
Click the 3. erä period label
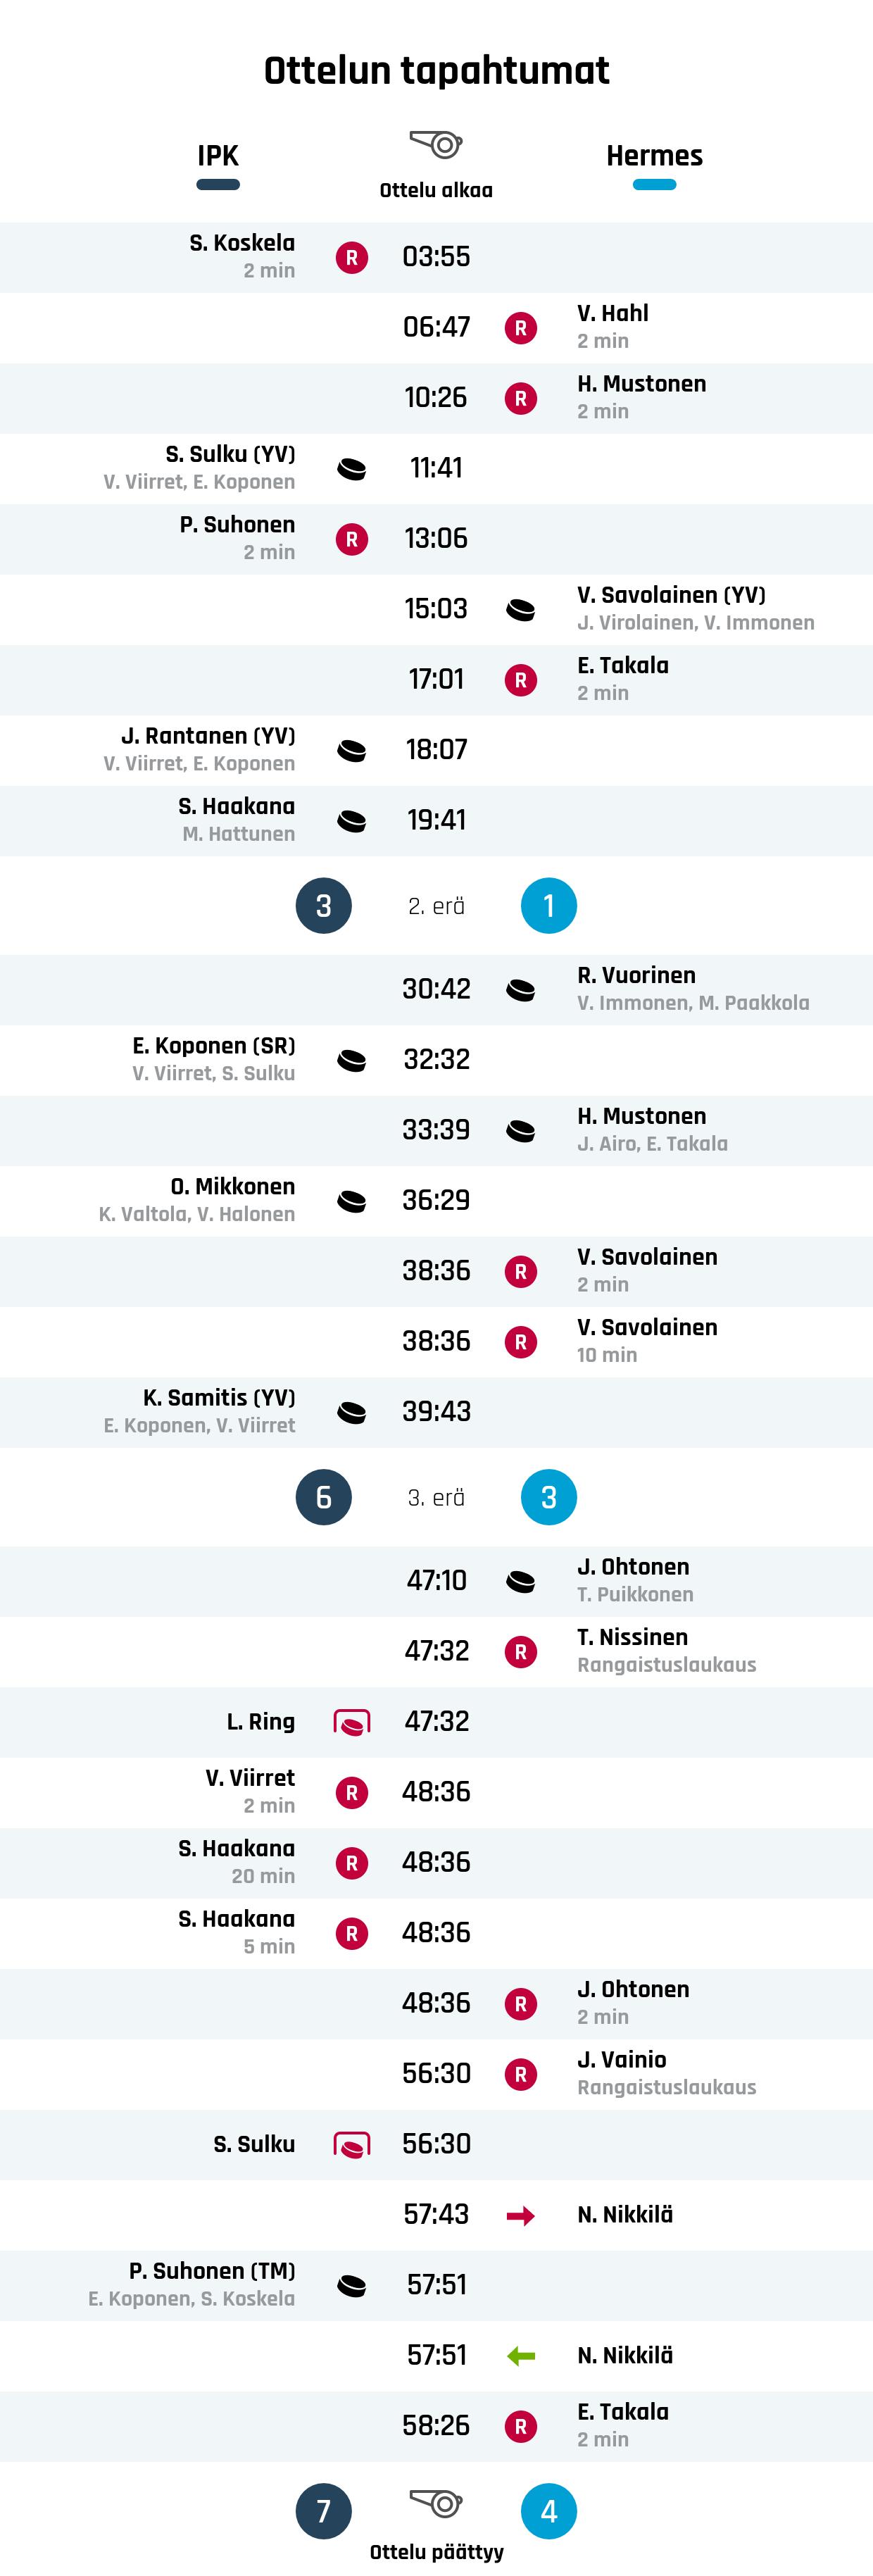pos(436,1498)
